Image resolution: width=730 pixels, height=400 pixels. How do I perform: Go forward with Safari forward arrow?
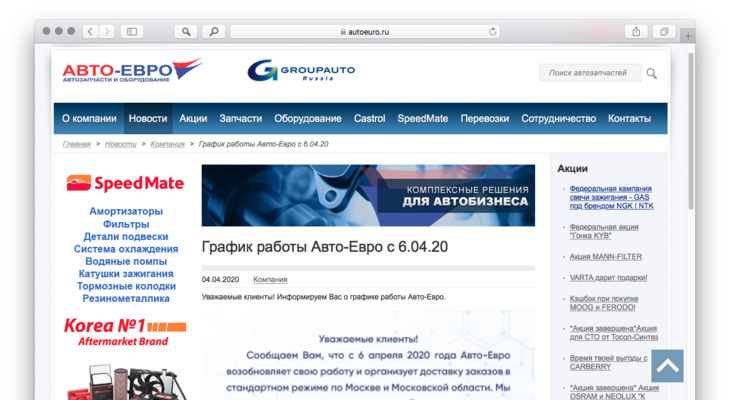coord(107,31)
